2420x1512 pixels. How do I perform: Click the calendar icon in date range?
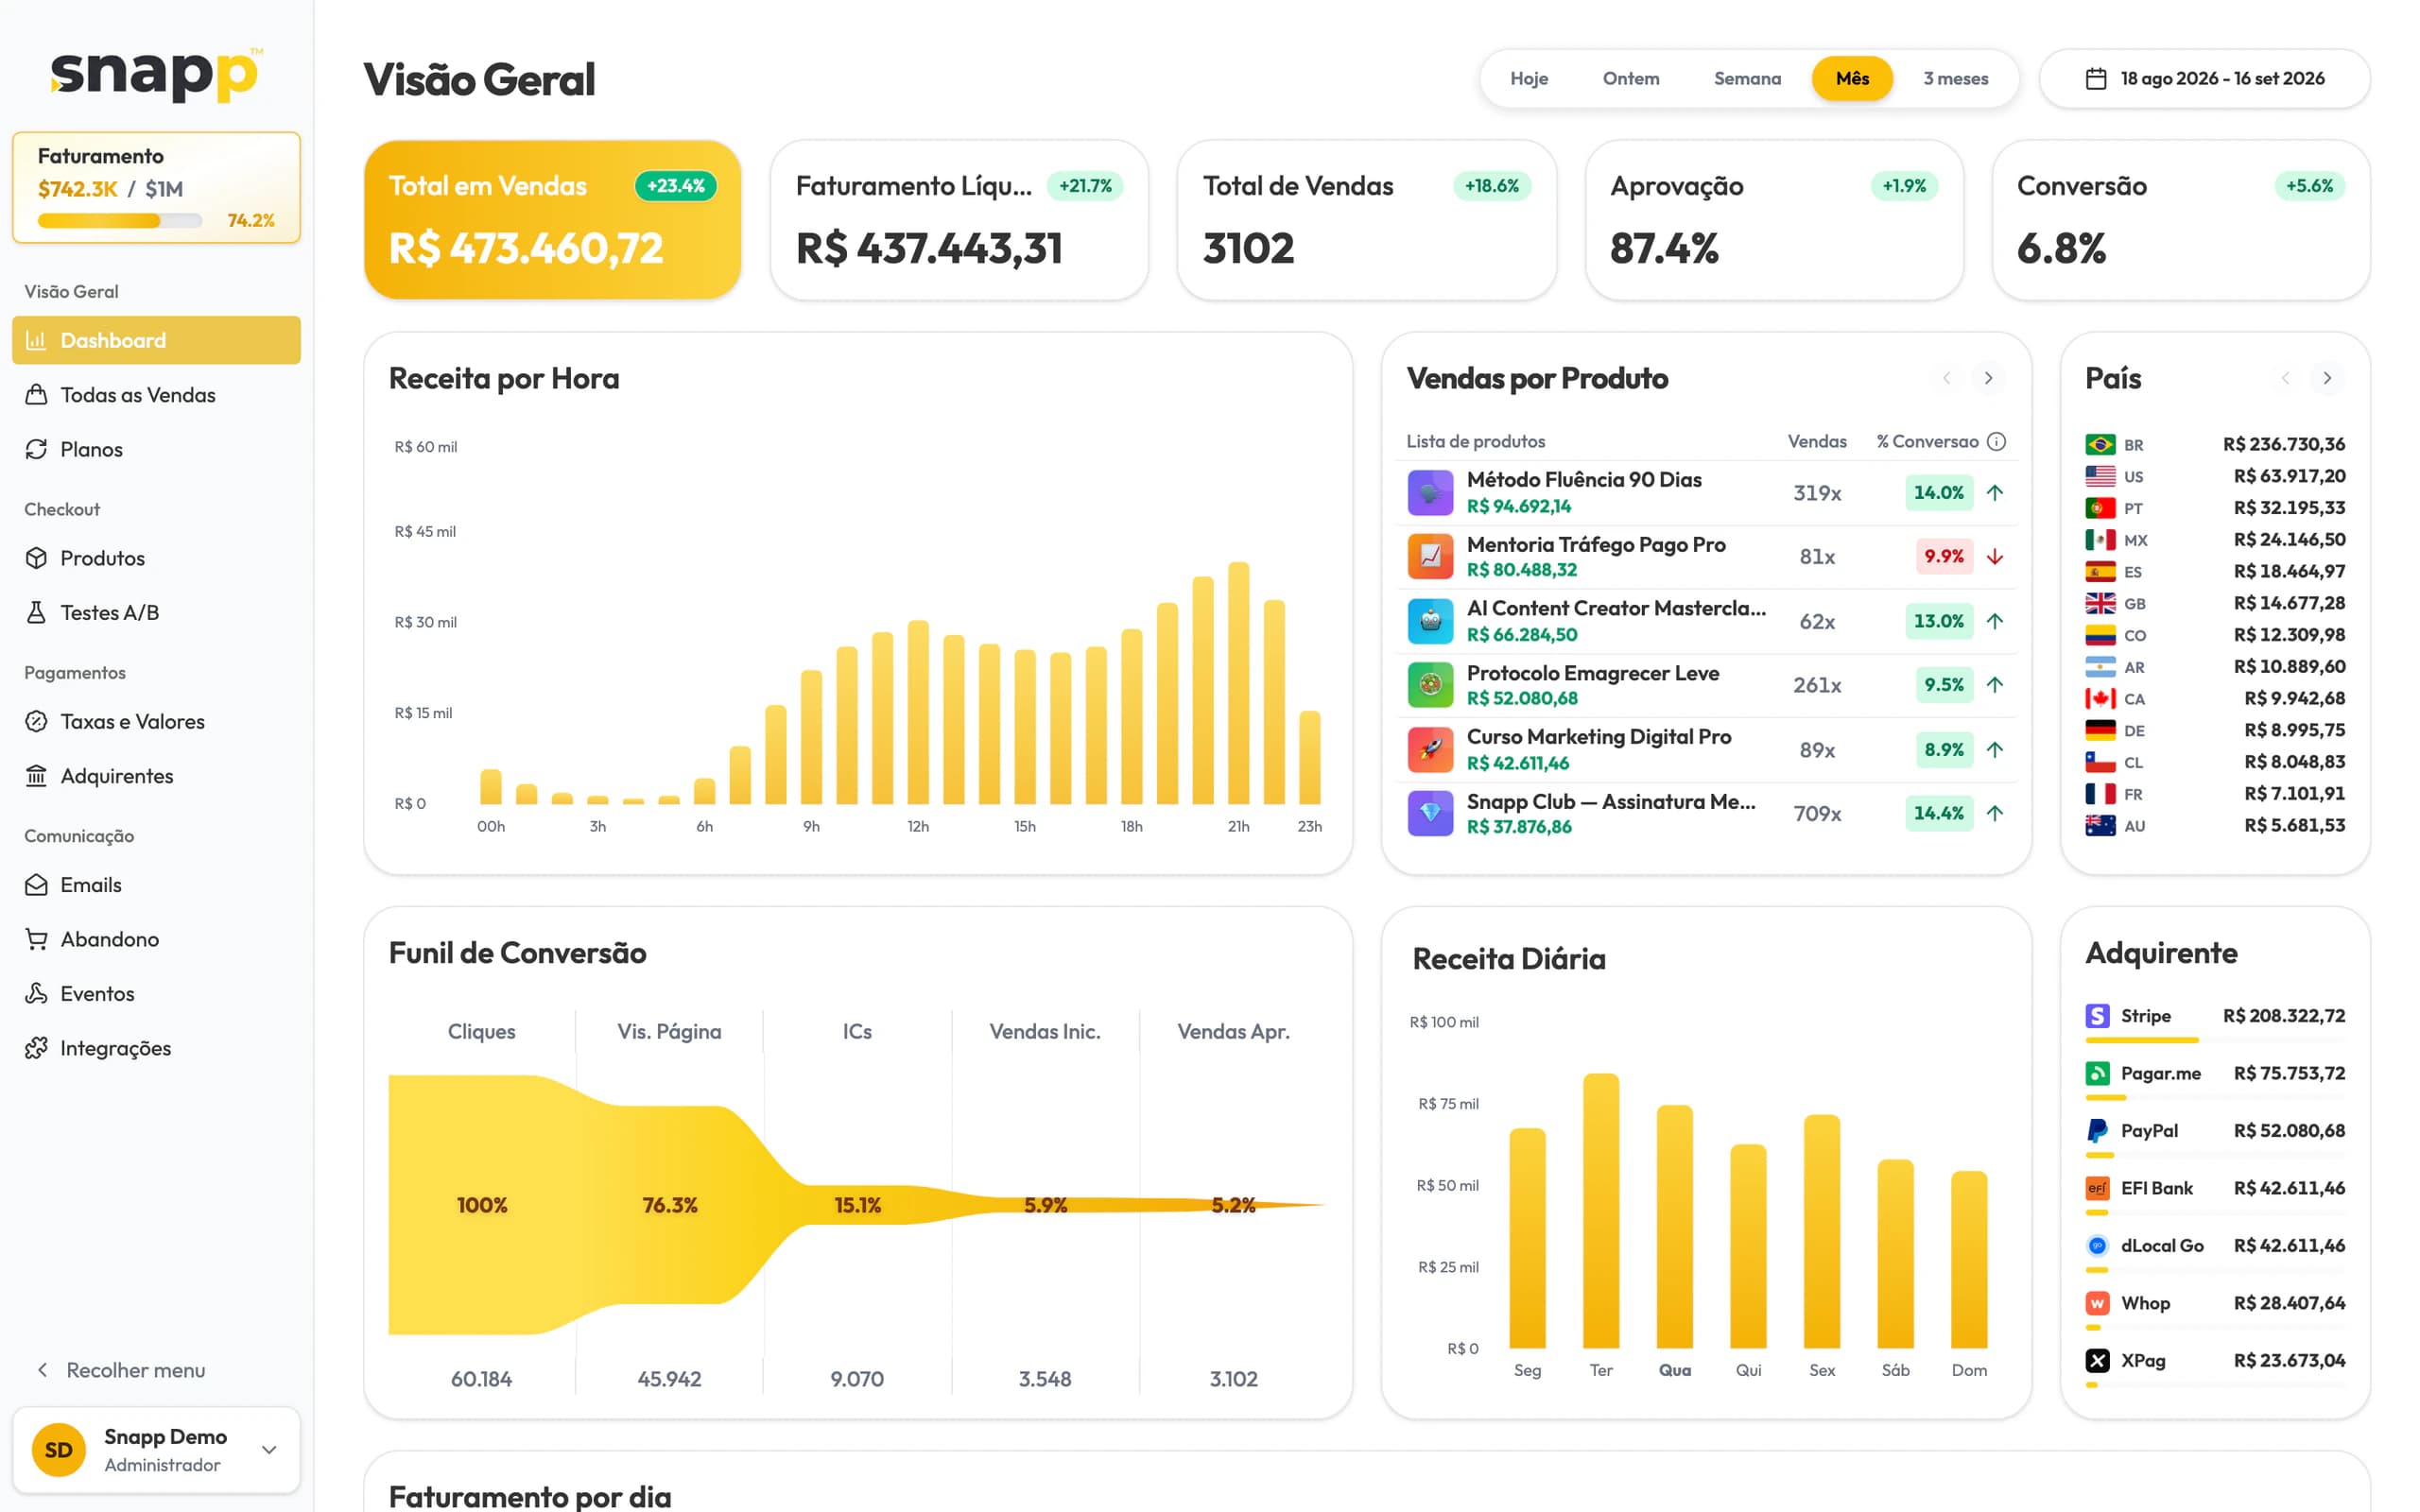(2096, 78)
